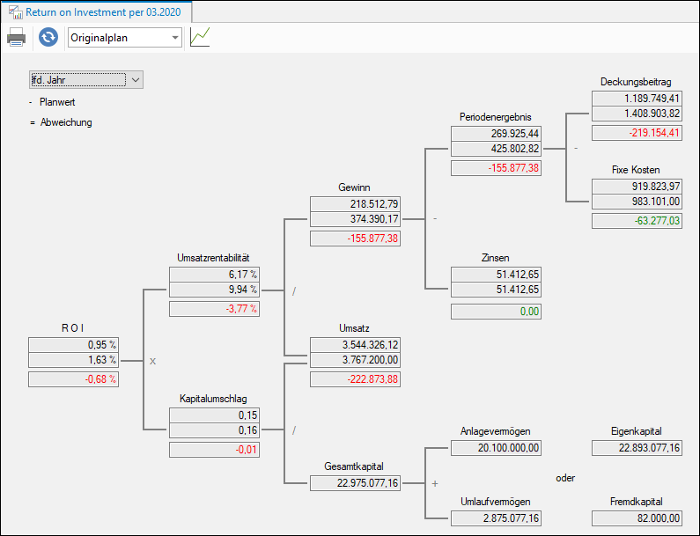
Task: Select Umsatzrentabilität plan value 9,94 %
Action: coord(214,289)
